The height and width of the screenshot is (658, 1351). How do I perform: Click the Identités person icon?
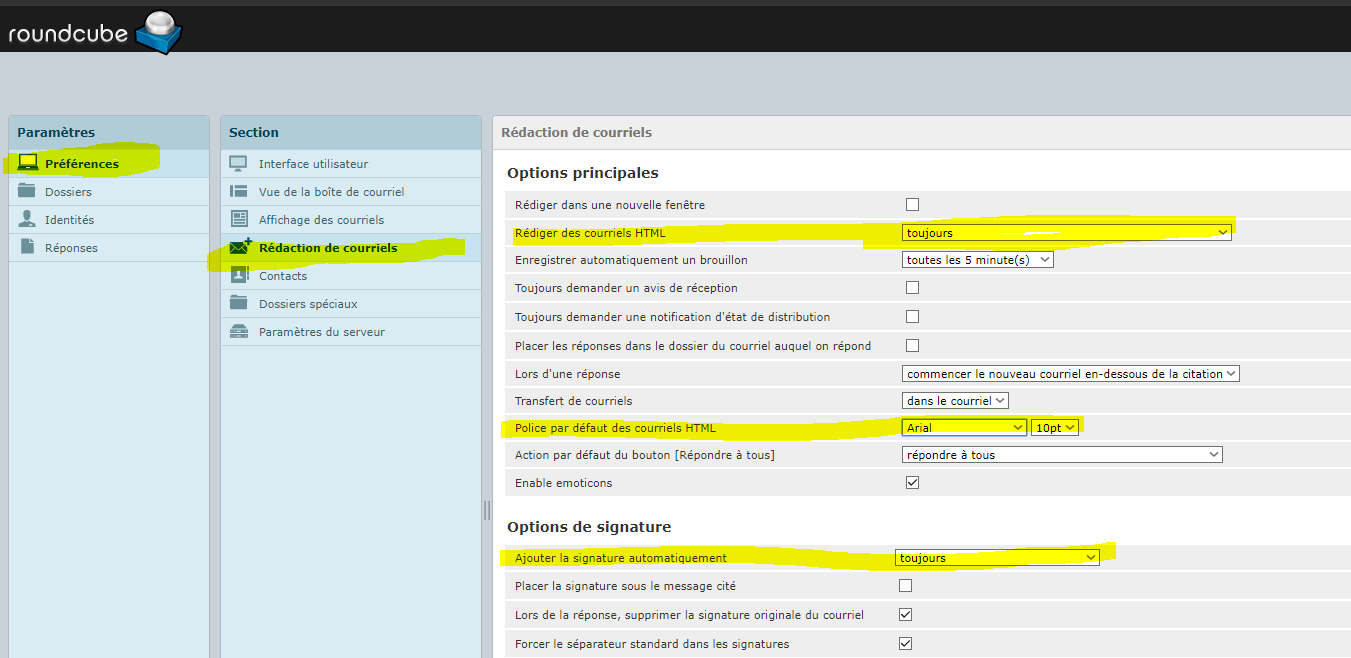click(x=28, y=219)
